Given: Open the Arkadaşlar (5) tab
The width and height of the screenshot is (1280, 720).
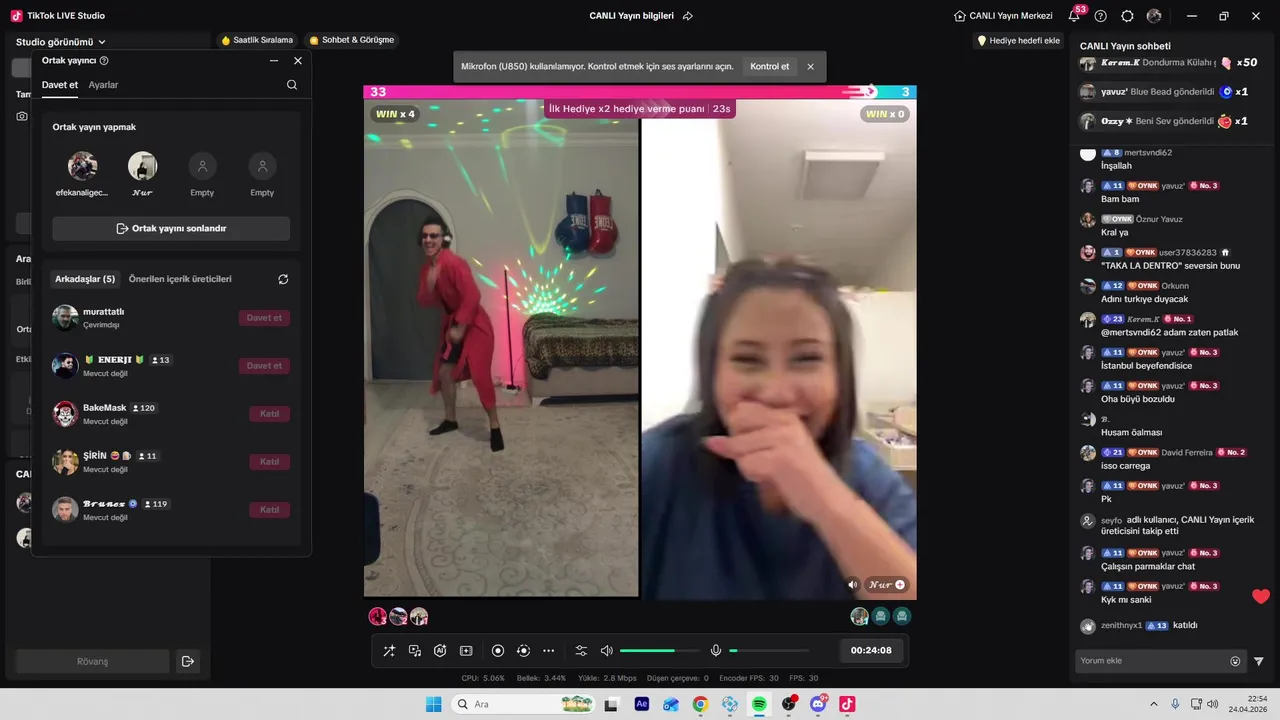Looking at the screenshot, I should coord(85,279).
